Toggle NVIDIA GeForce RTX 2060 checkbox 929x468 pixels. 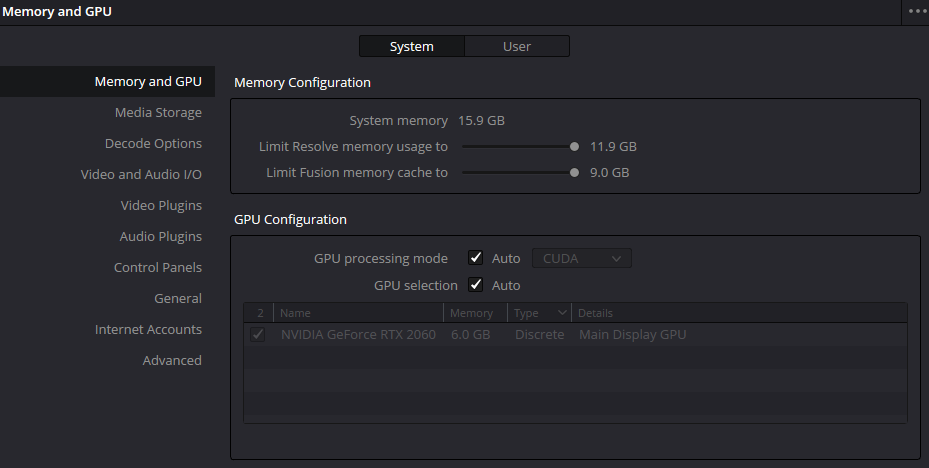point(258,334)
